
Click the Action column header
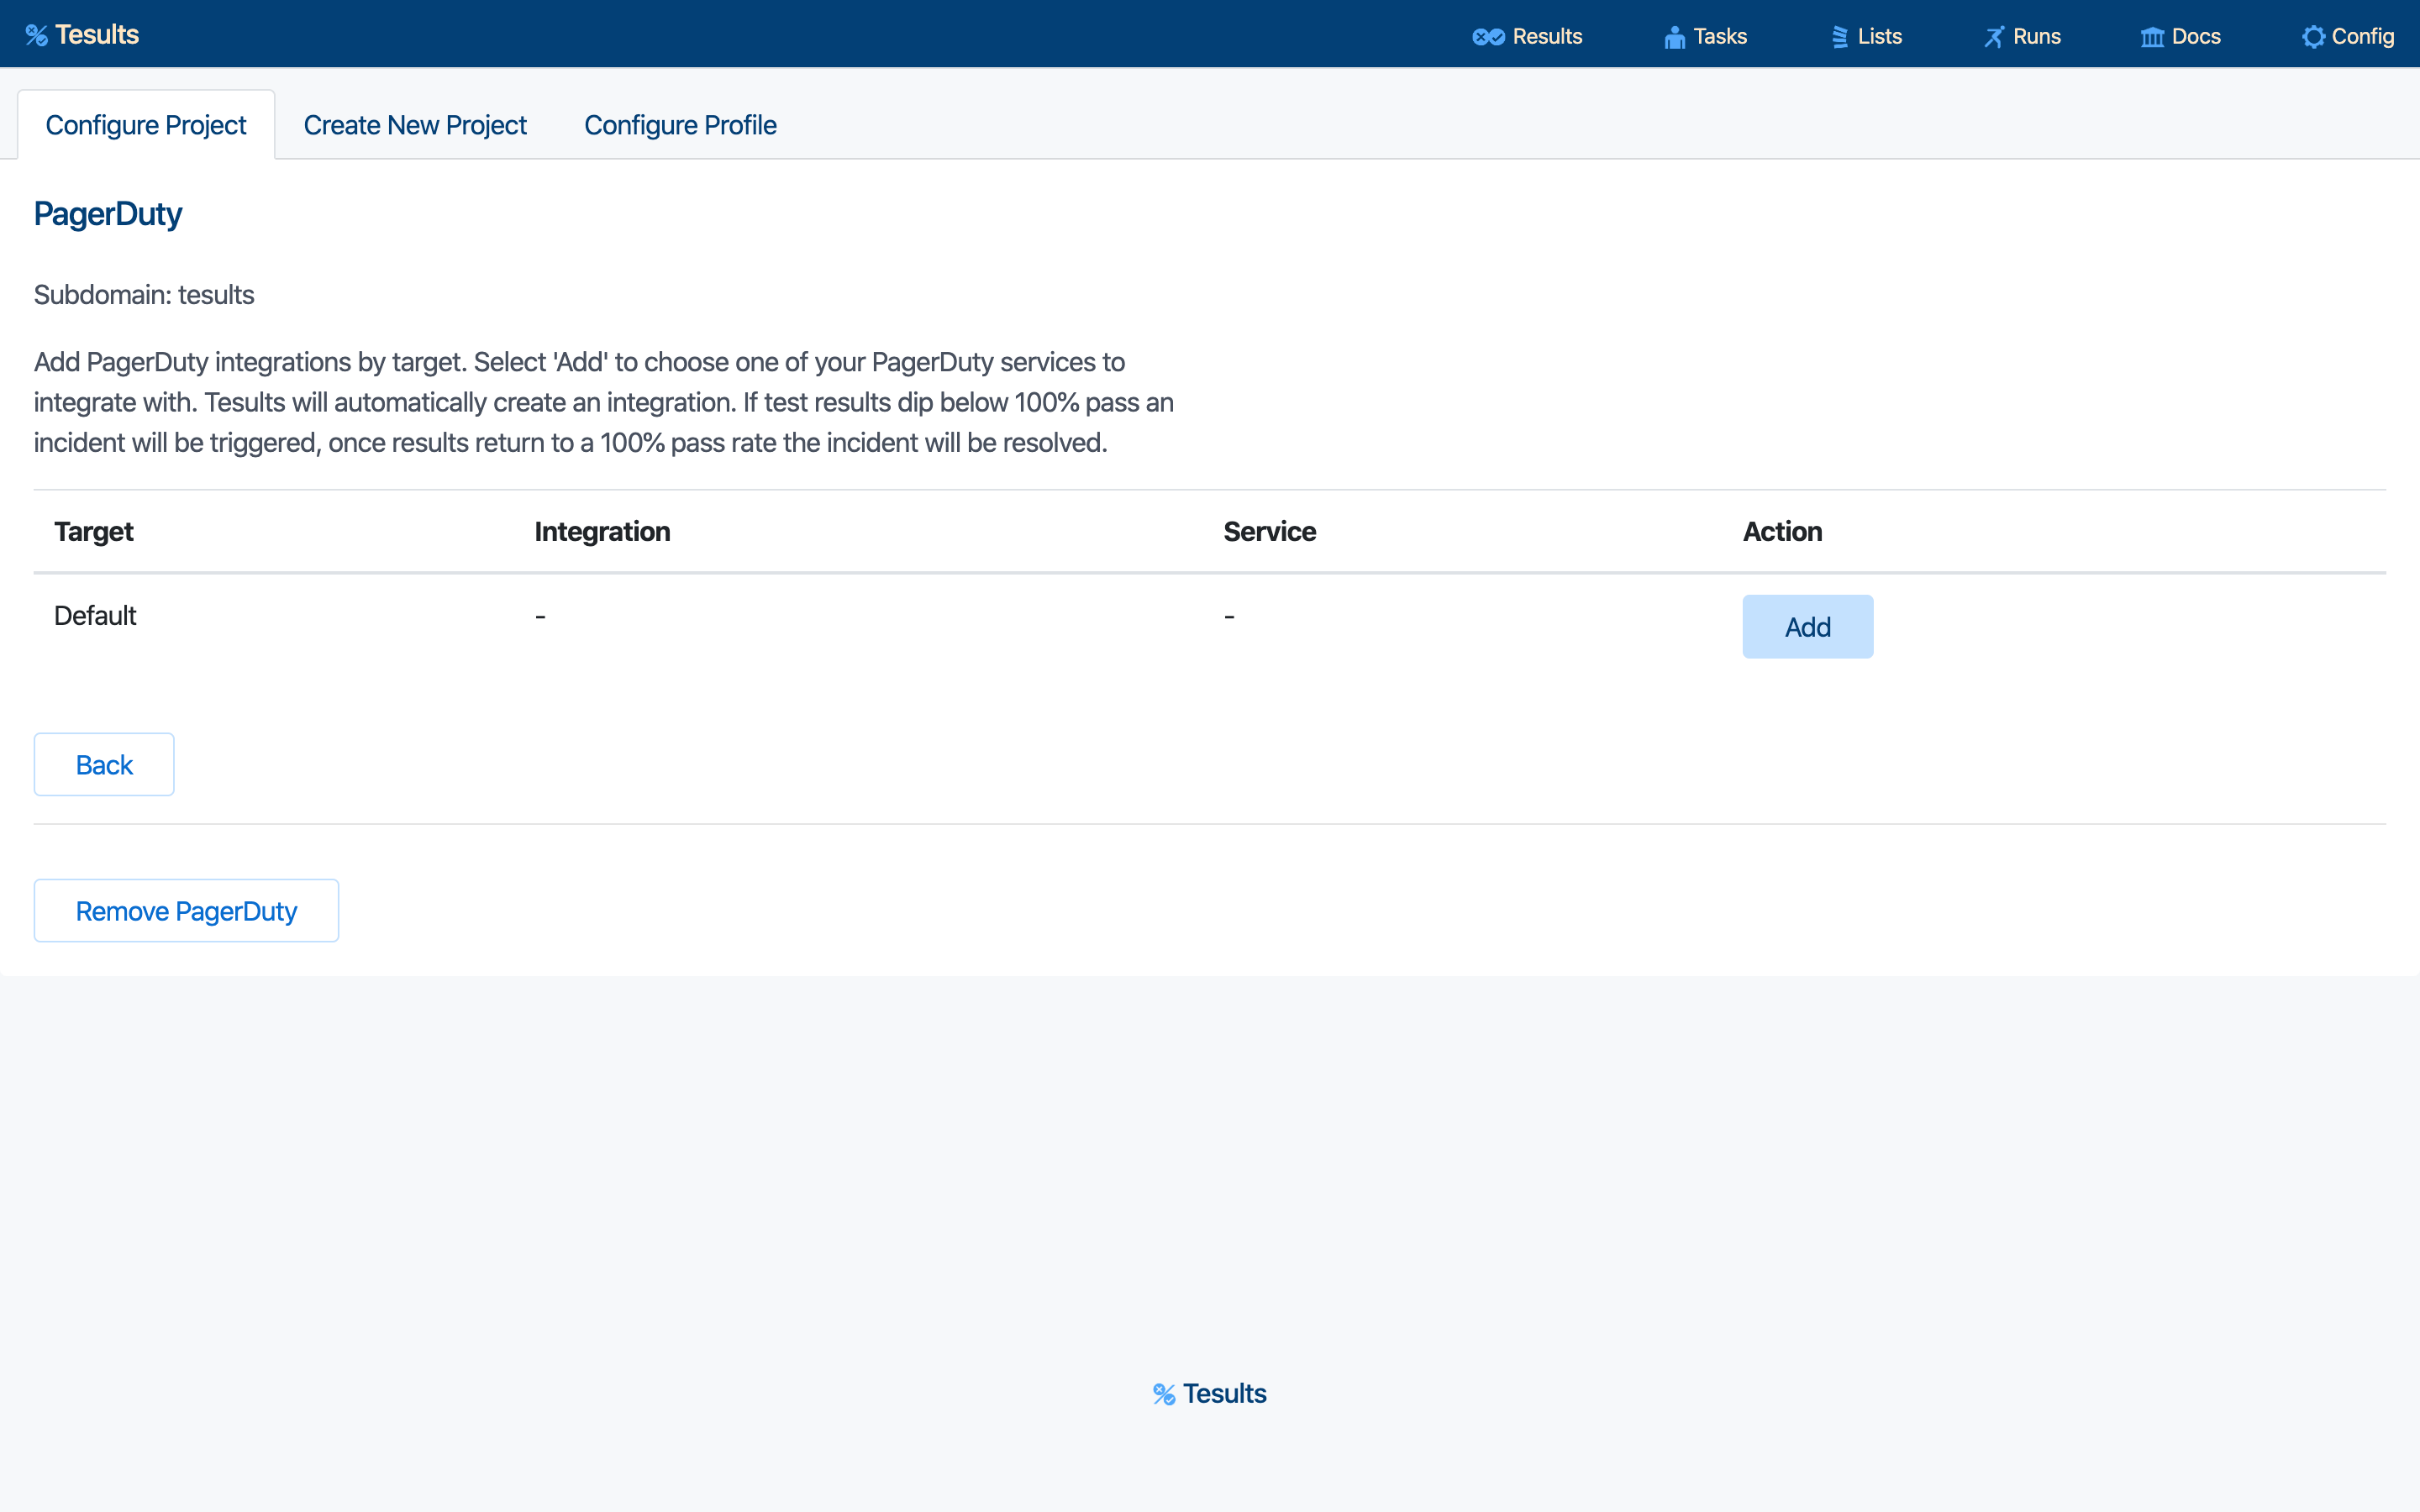(1782, 532)
